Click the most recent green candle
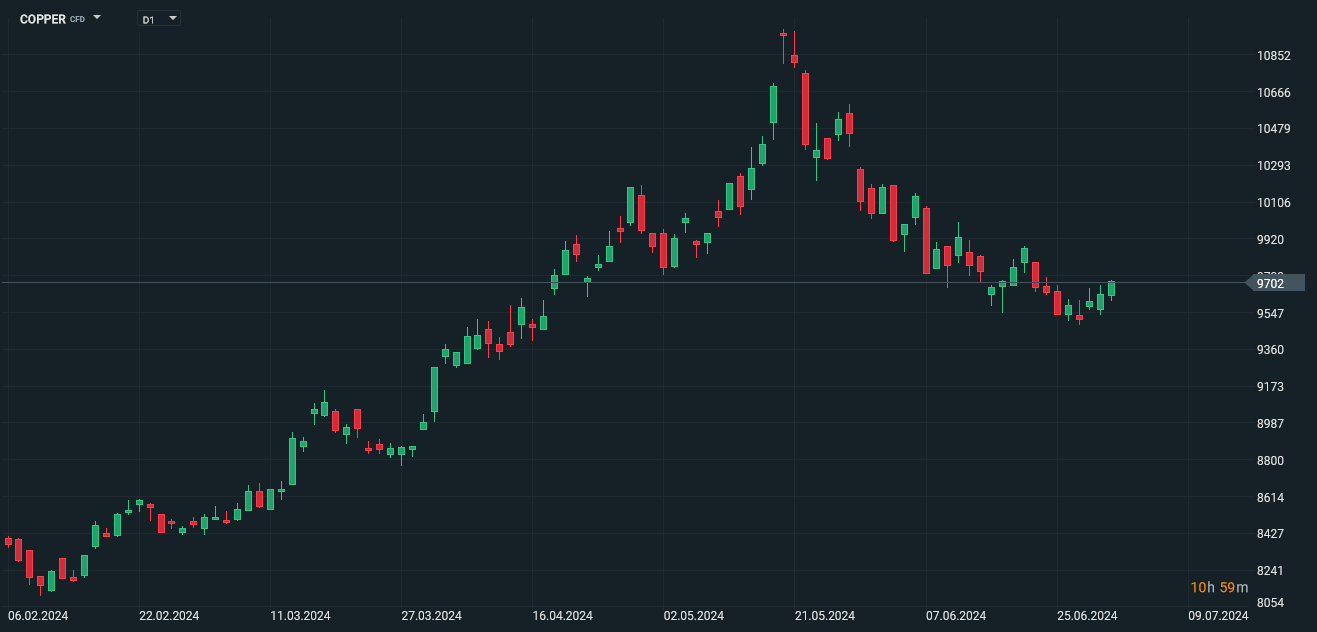Screen dimensions: 1317x632 (1111, 289)
